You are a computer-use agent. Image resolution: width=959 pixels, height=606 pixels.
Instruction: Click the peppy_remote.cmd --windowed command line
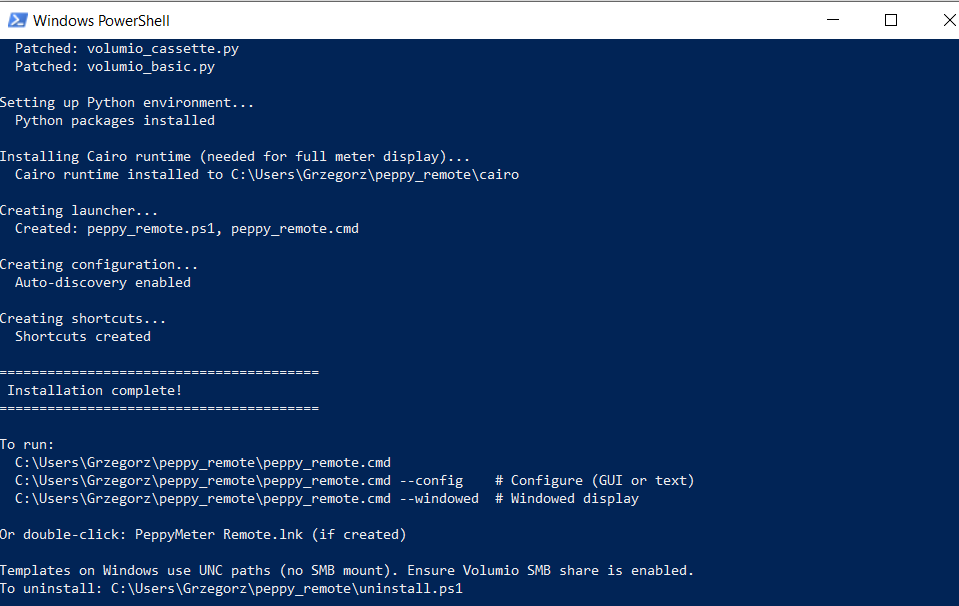pyautogui.click(x=247, y=498)
